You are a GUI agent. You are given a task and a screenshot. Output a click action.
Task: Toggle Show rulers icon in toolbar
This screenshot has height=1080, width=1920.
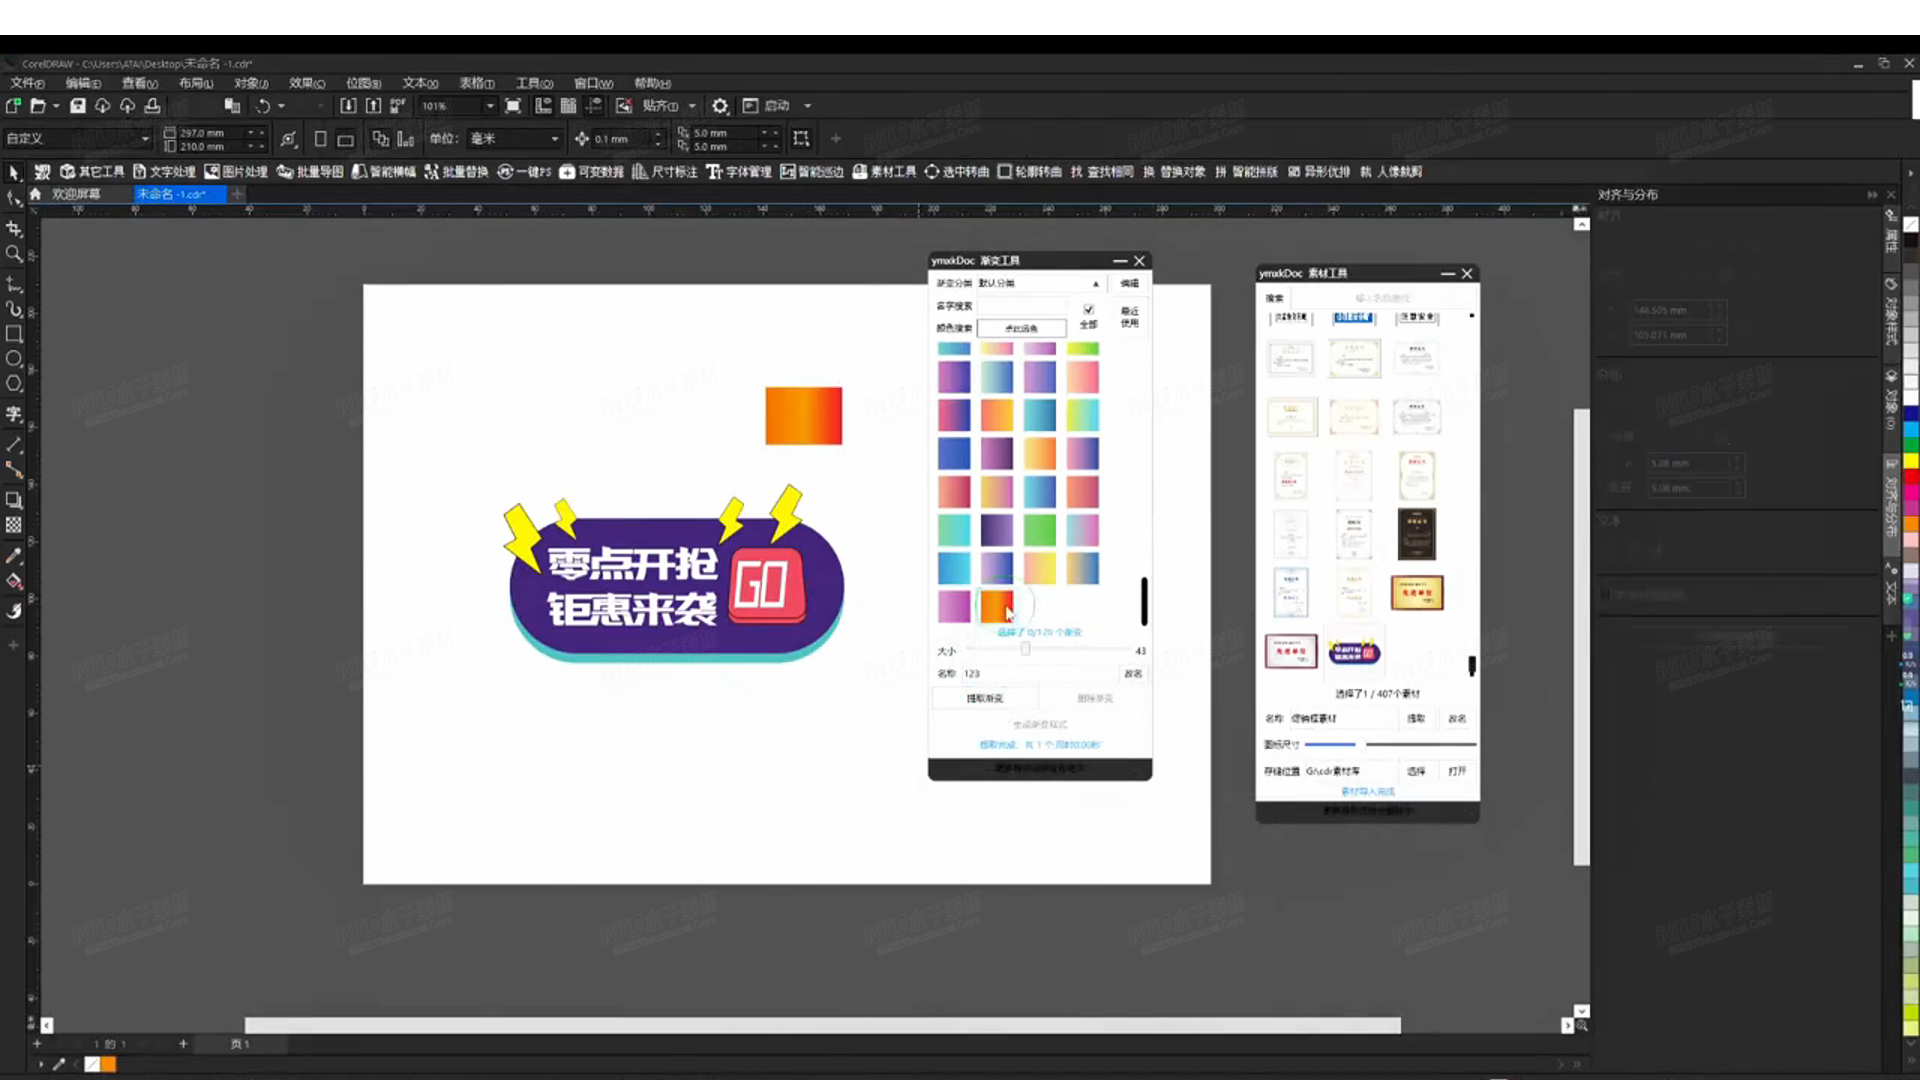(x=543, y=105)
